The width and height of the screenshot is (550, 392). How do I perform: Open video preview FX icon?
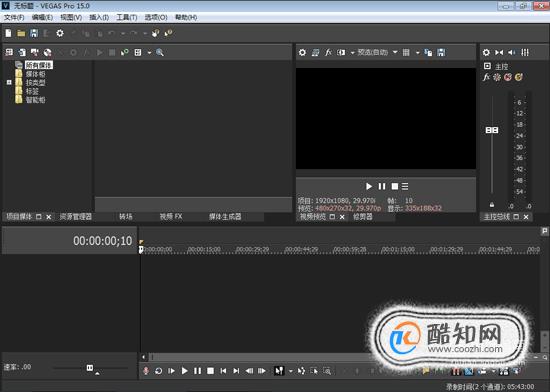tap(328, 53)
